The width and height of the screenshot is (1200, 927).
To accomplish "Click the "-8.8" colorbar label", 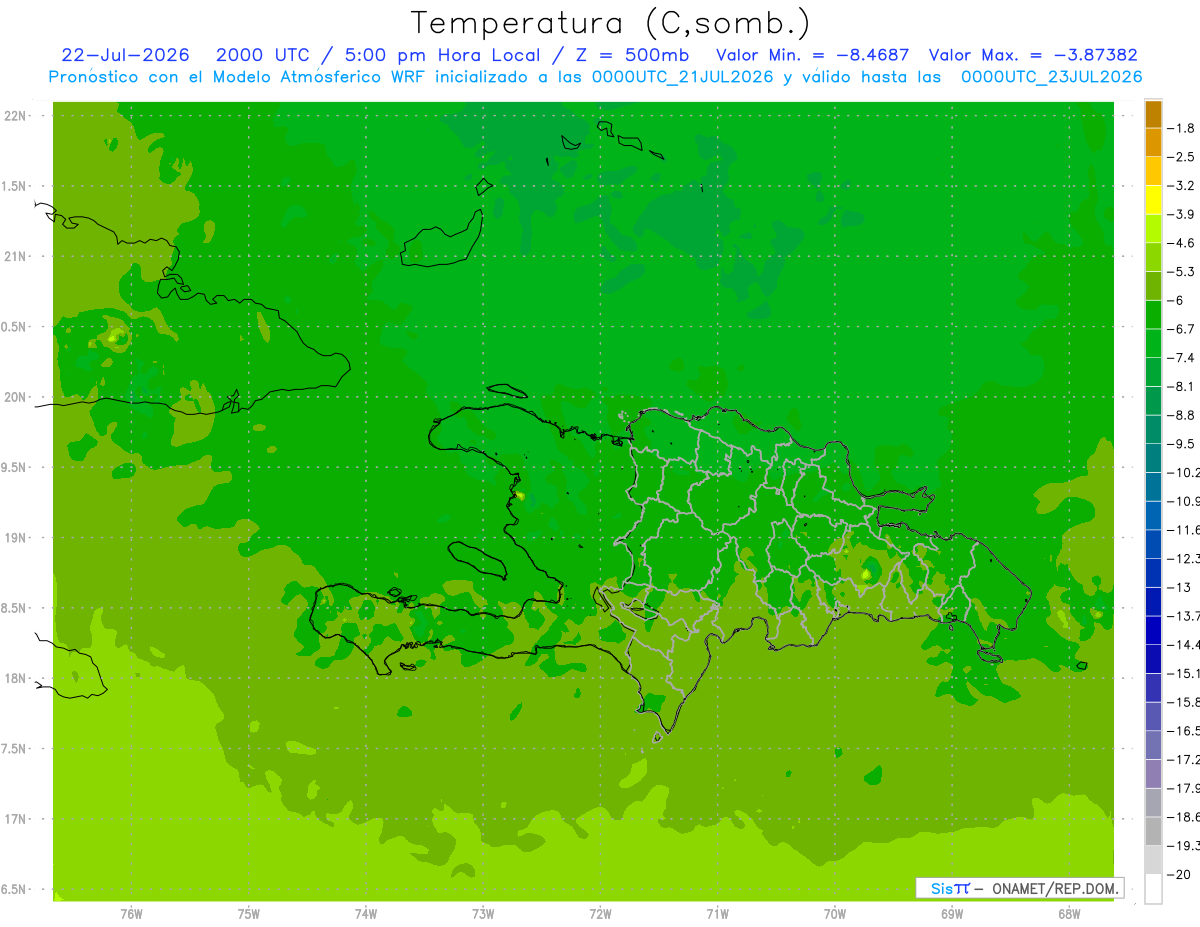I will pos(1181,415).
